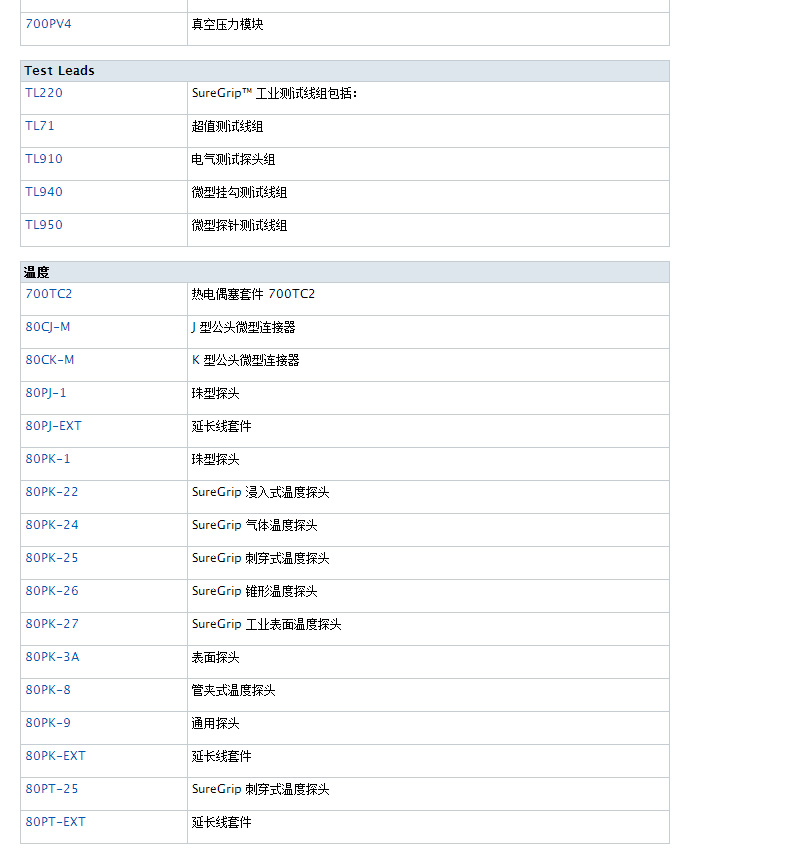This screenshot has height=860, width=790.
Task: Click the TL220 SureGrip test lead link
Action: pos(43,93)
